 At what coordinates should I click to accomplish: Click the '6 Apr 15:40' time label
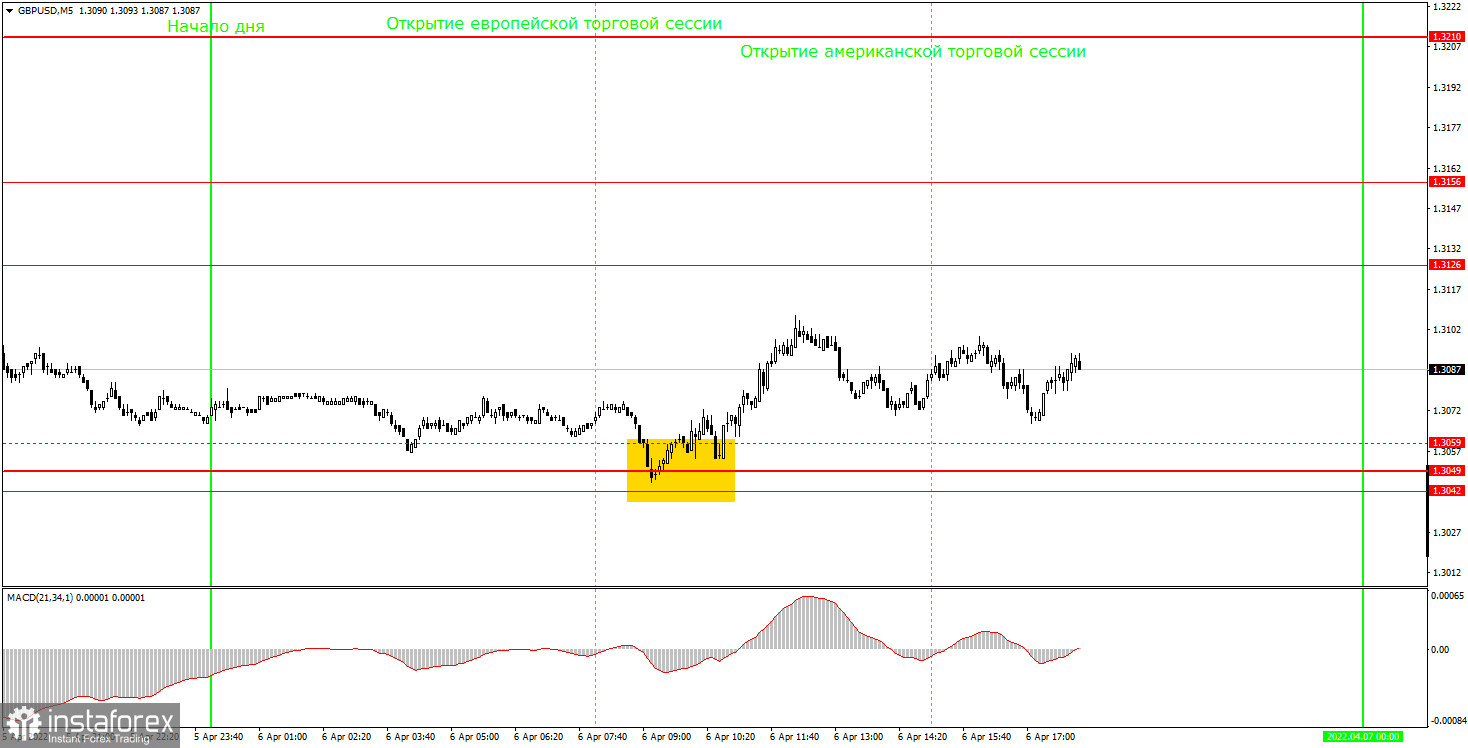[x=986, y=736]
